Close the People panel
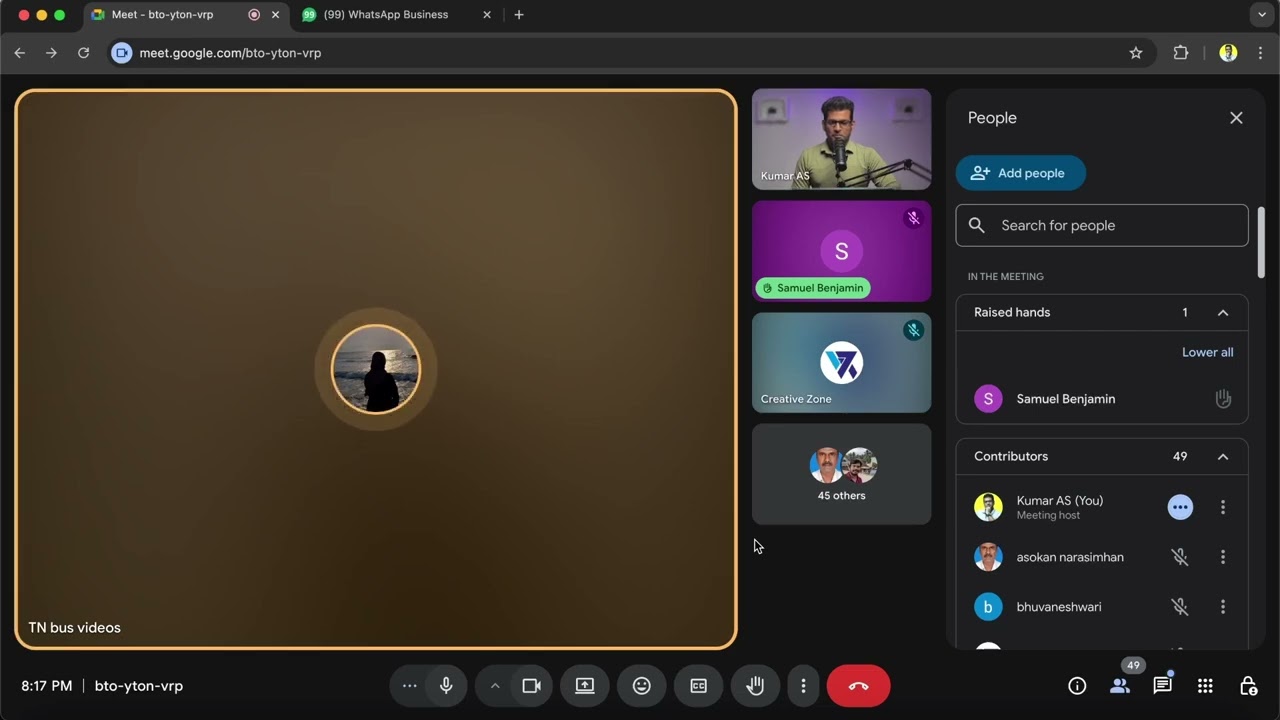1280x720 pixels. click(1236, 118)
